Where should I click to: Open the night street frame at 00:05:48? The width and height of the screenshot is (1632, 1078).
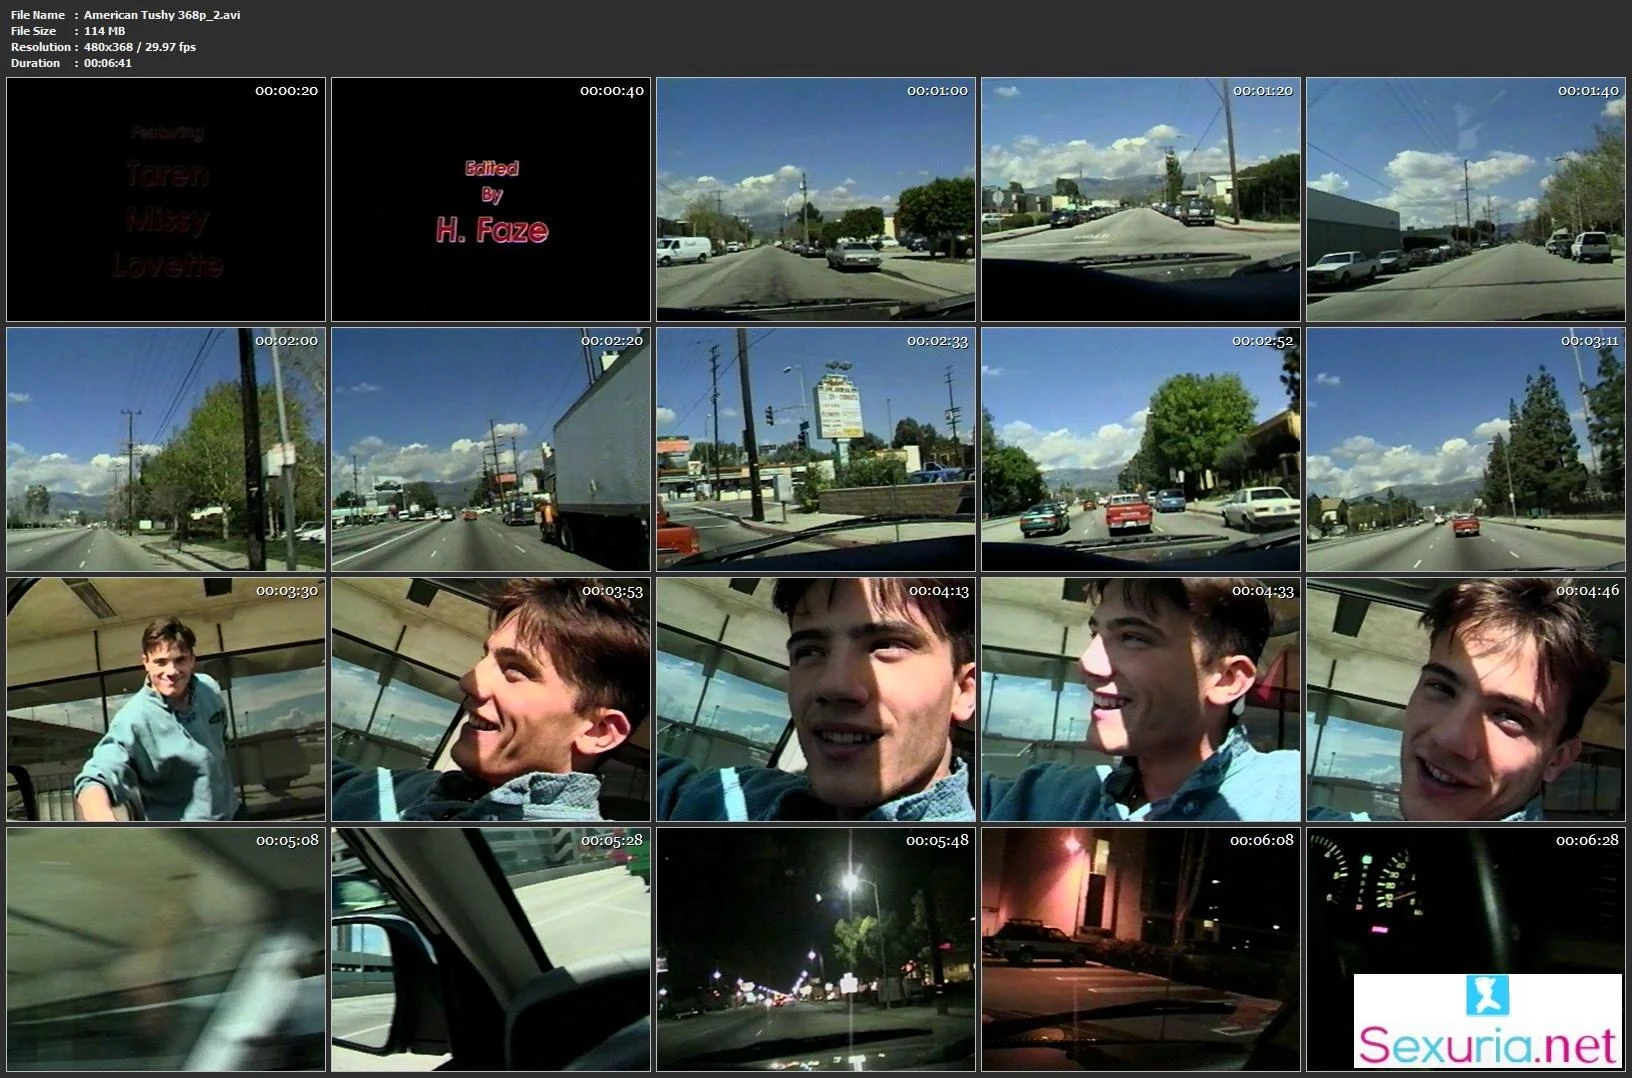[816, 949]
